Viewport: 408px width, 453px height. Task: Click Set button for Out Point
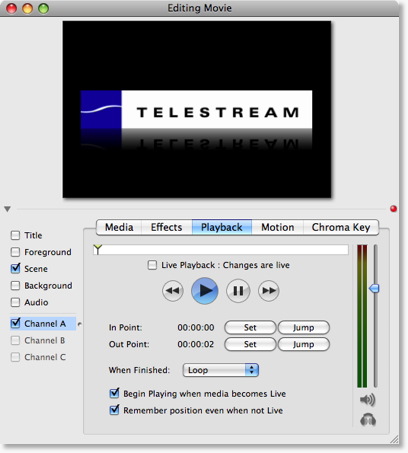pyautogui.click(x=250, y=344)
